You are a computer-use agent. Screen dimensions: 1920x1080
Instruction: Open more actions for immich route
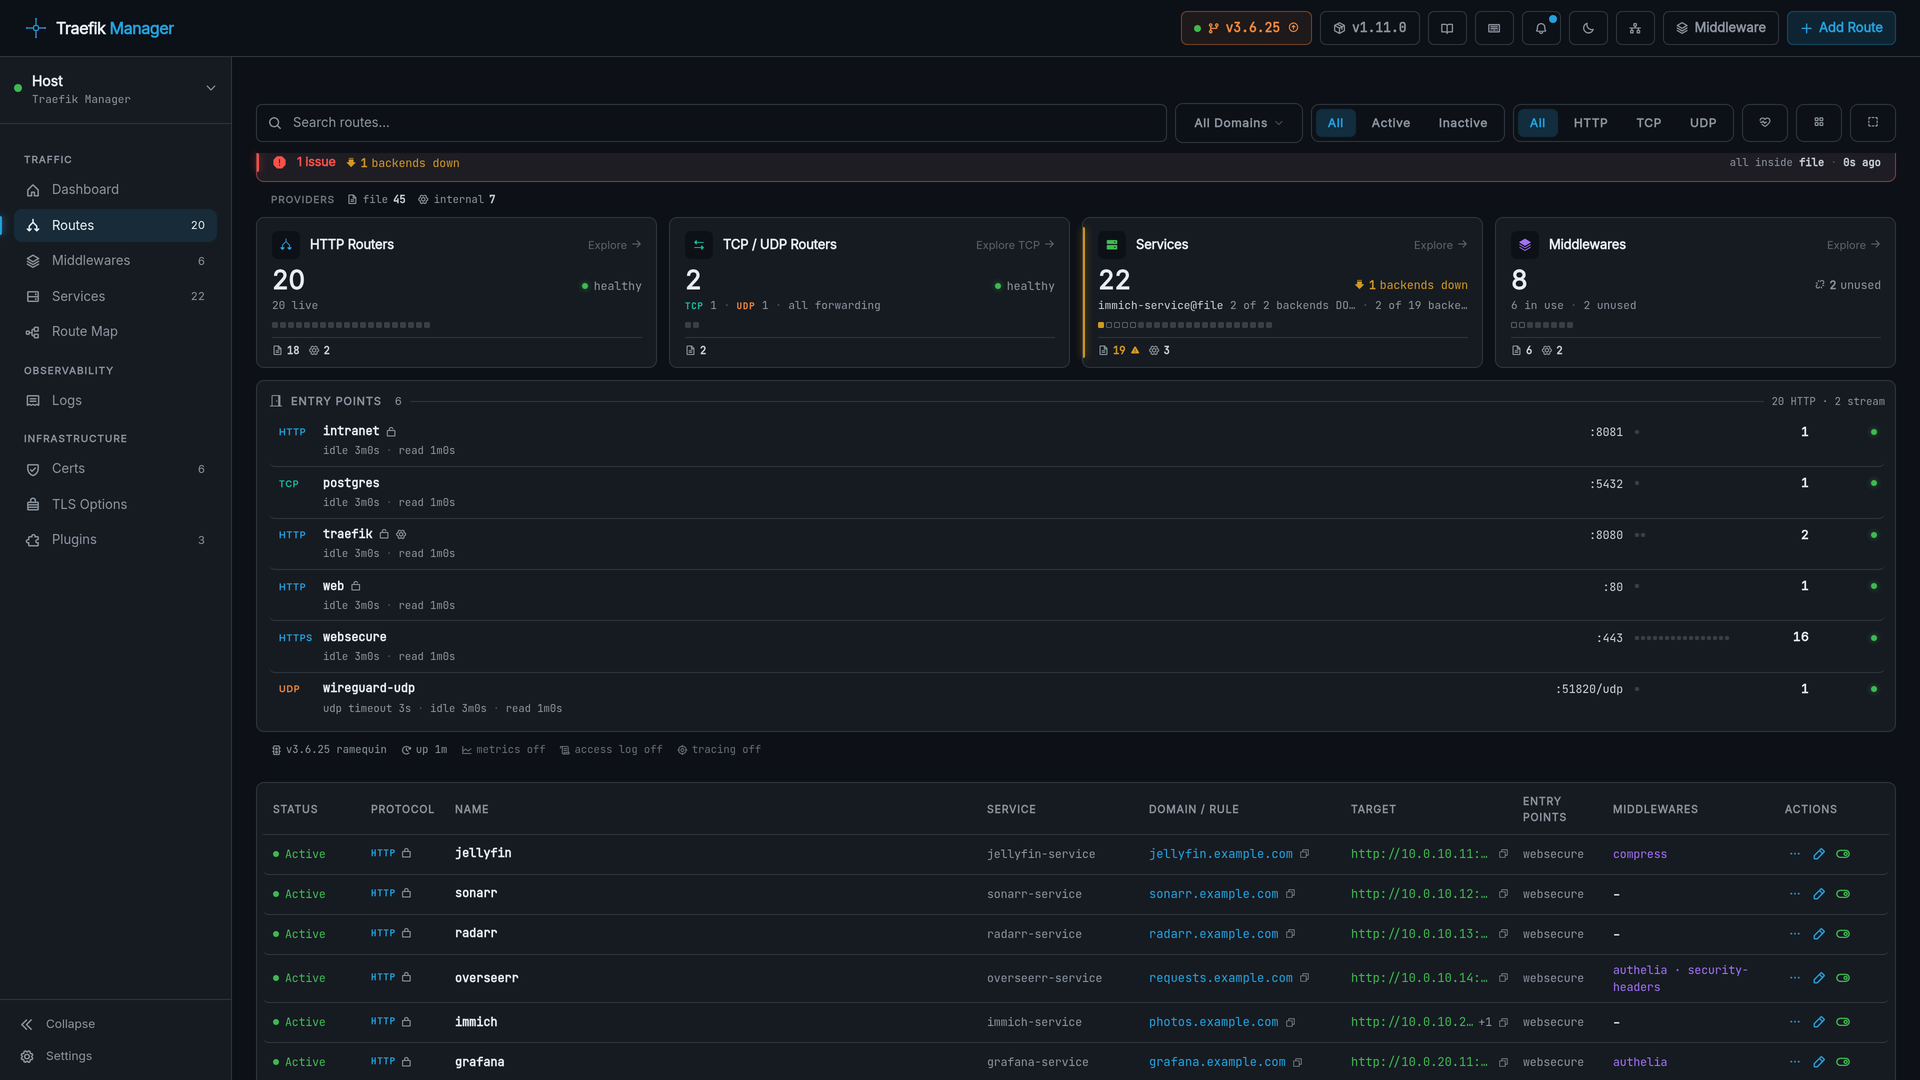[x=1795, y=1022]
